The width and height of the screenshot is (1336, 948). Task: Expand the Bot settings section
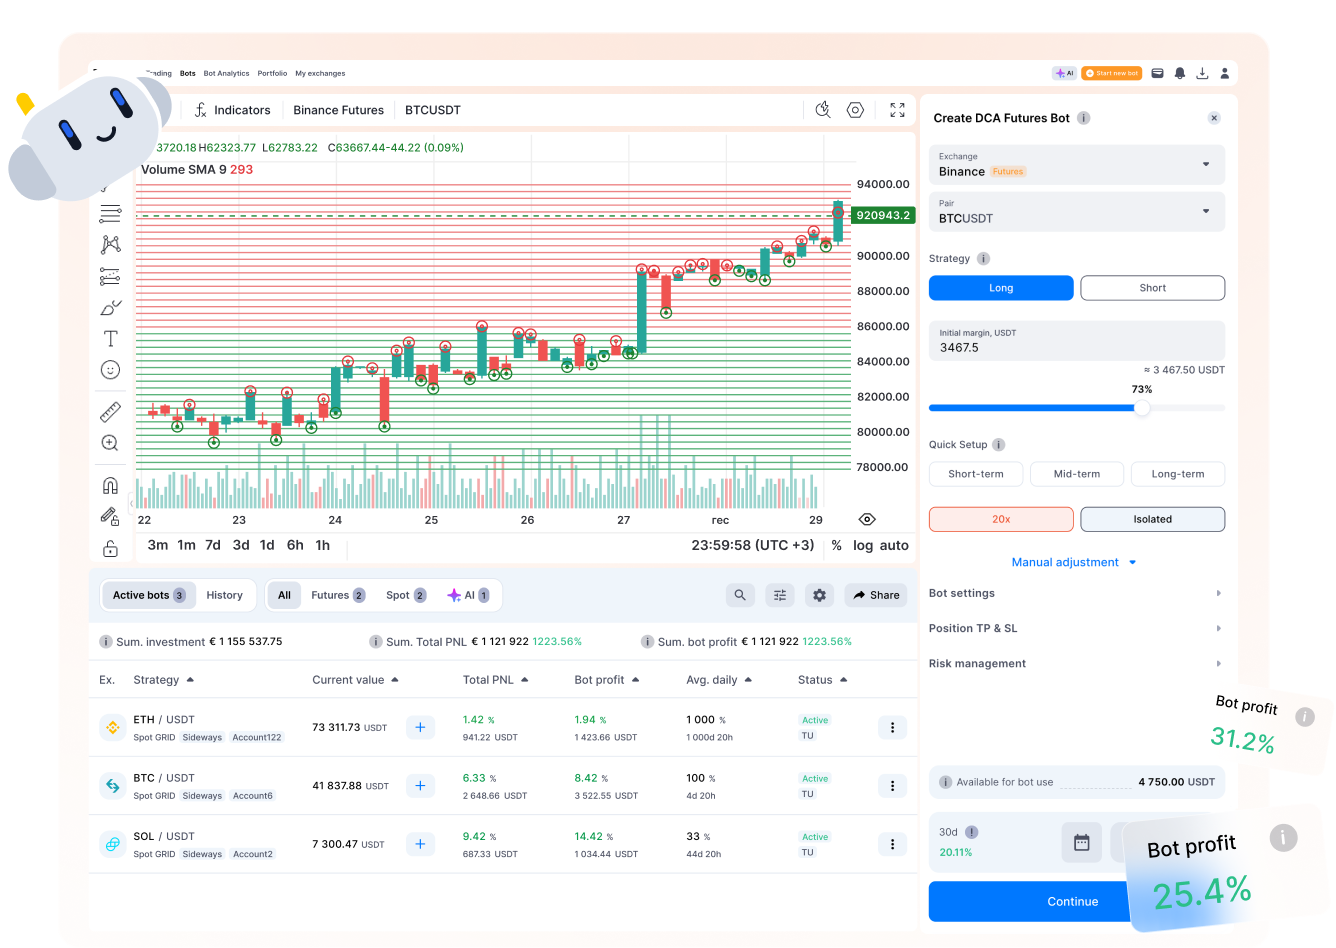point(1076,593)
